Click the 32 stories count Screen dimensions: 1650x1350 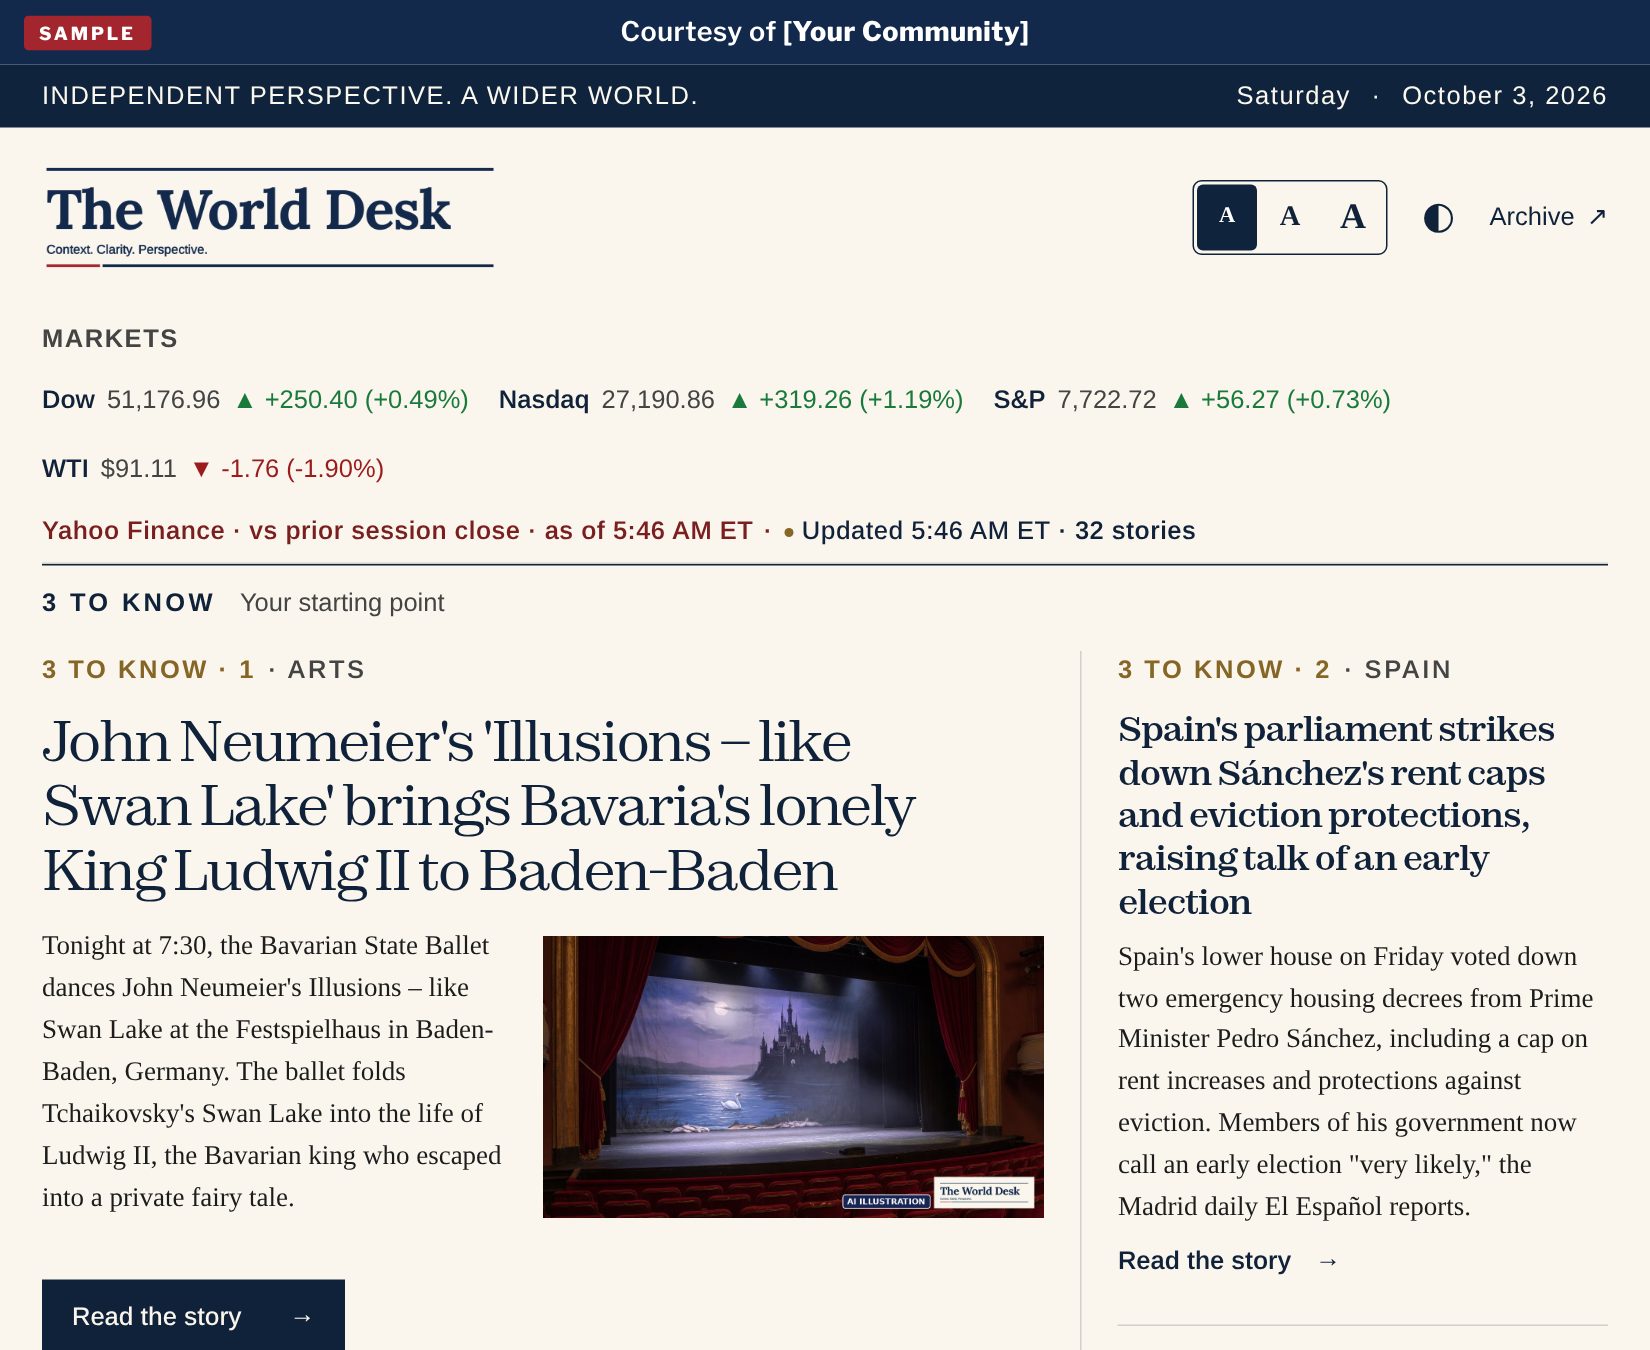(x=1135, y=531)
